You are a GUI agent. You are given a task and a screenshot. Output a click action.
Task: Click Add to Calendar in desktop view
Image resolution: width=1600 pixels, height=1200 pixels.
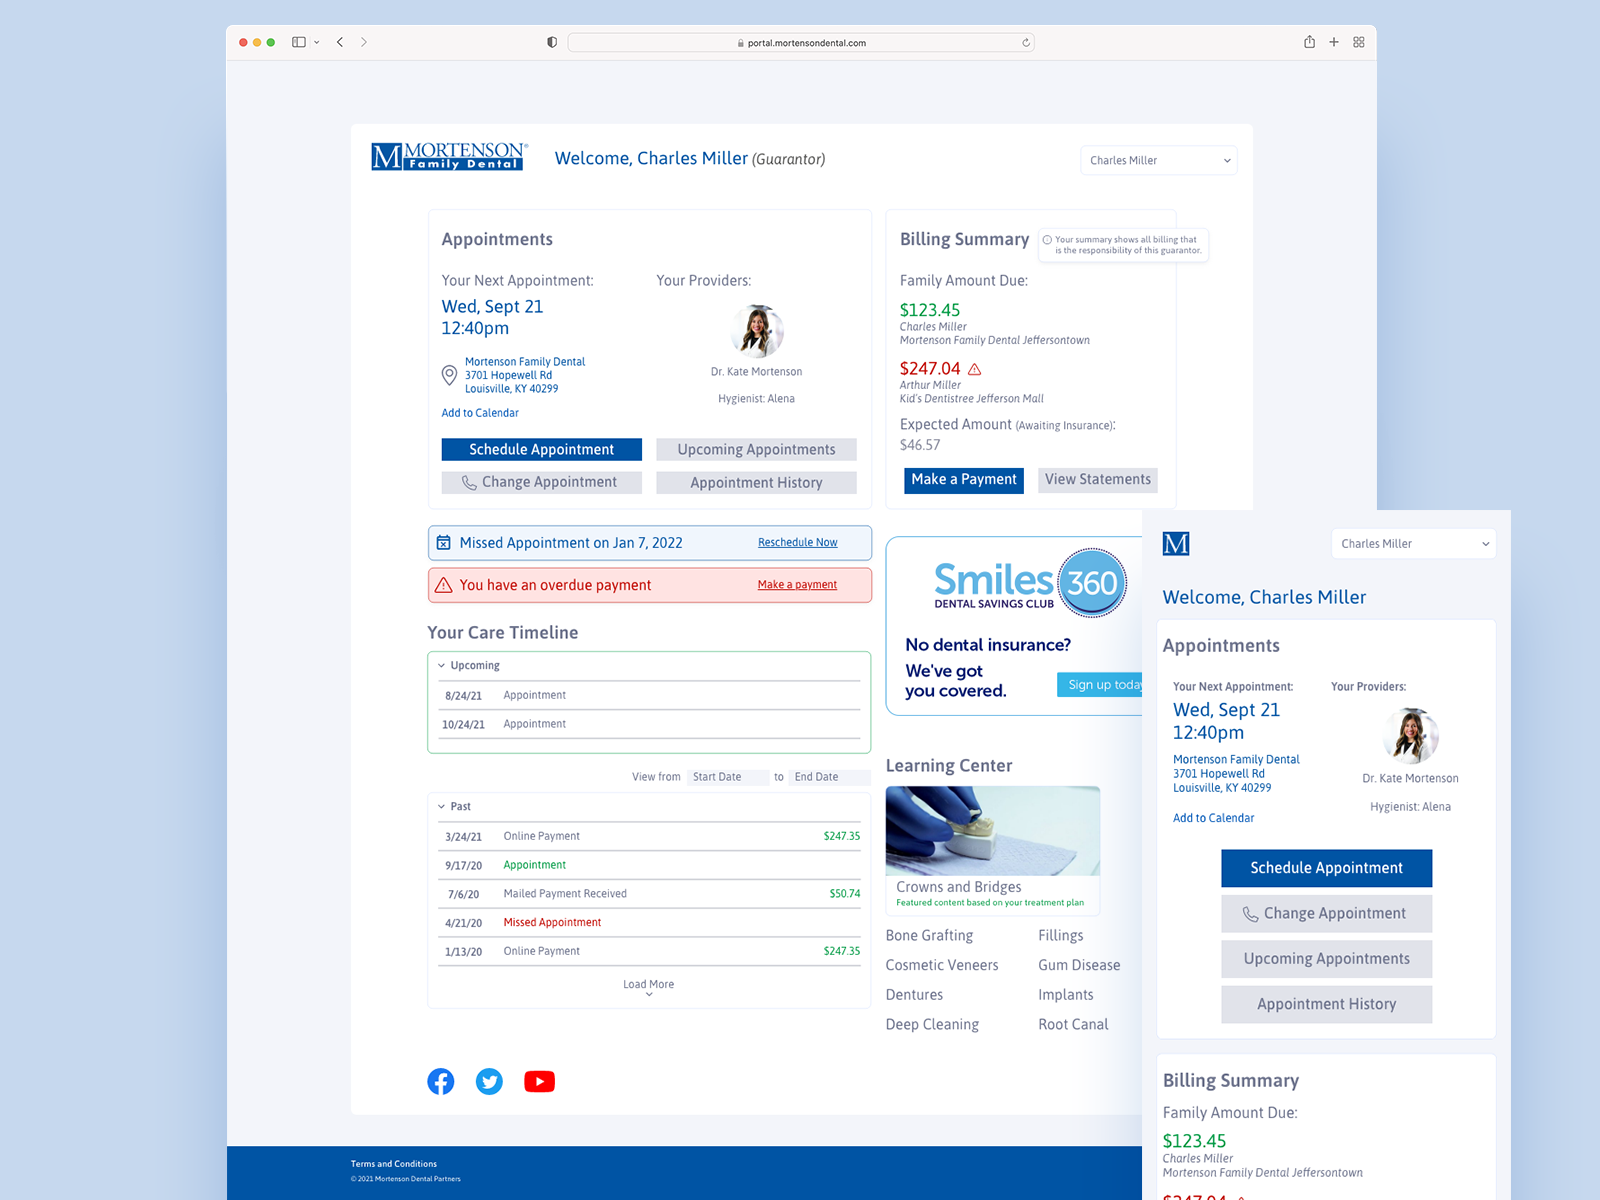480,413
